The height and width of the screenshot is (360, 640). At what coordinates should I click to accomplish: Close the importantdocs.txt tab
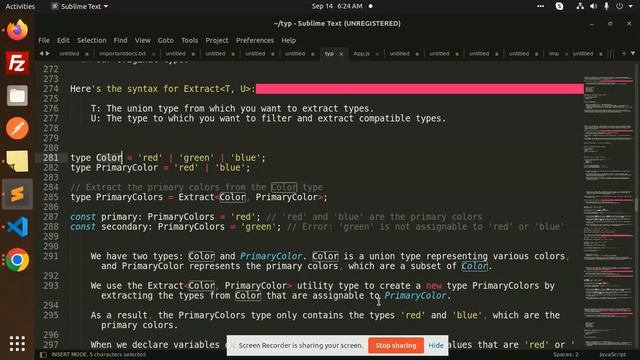coord(153,54)
